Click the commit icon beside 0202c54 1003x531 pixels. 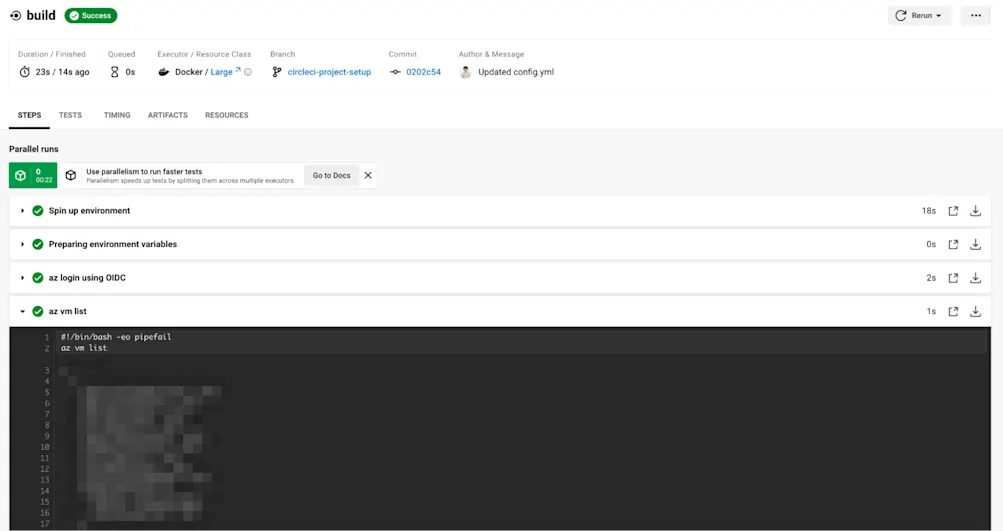point(395,72)
